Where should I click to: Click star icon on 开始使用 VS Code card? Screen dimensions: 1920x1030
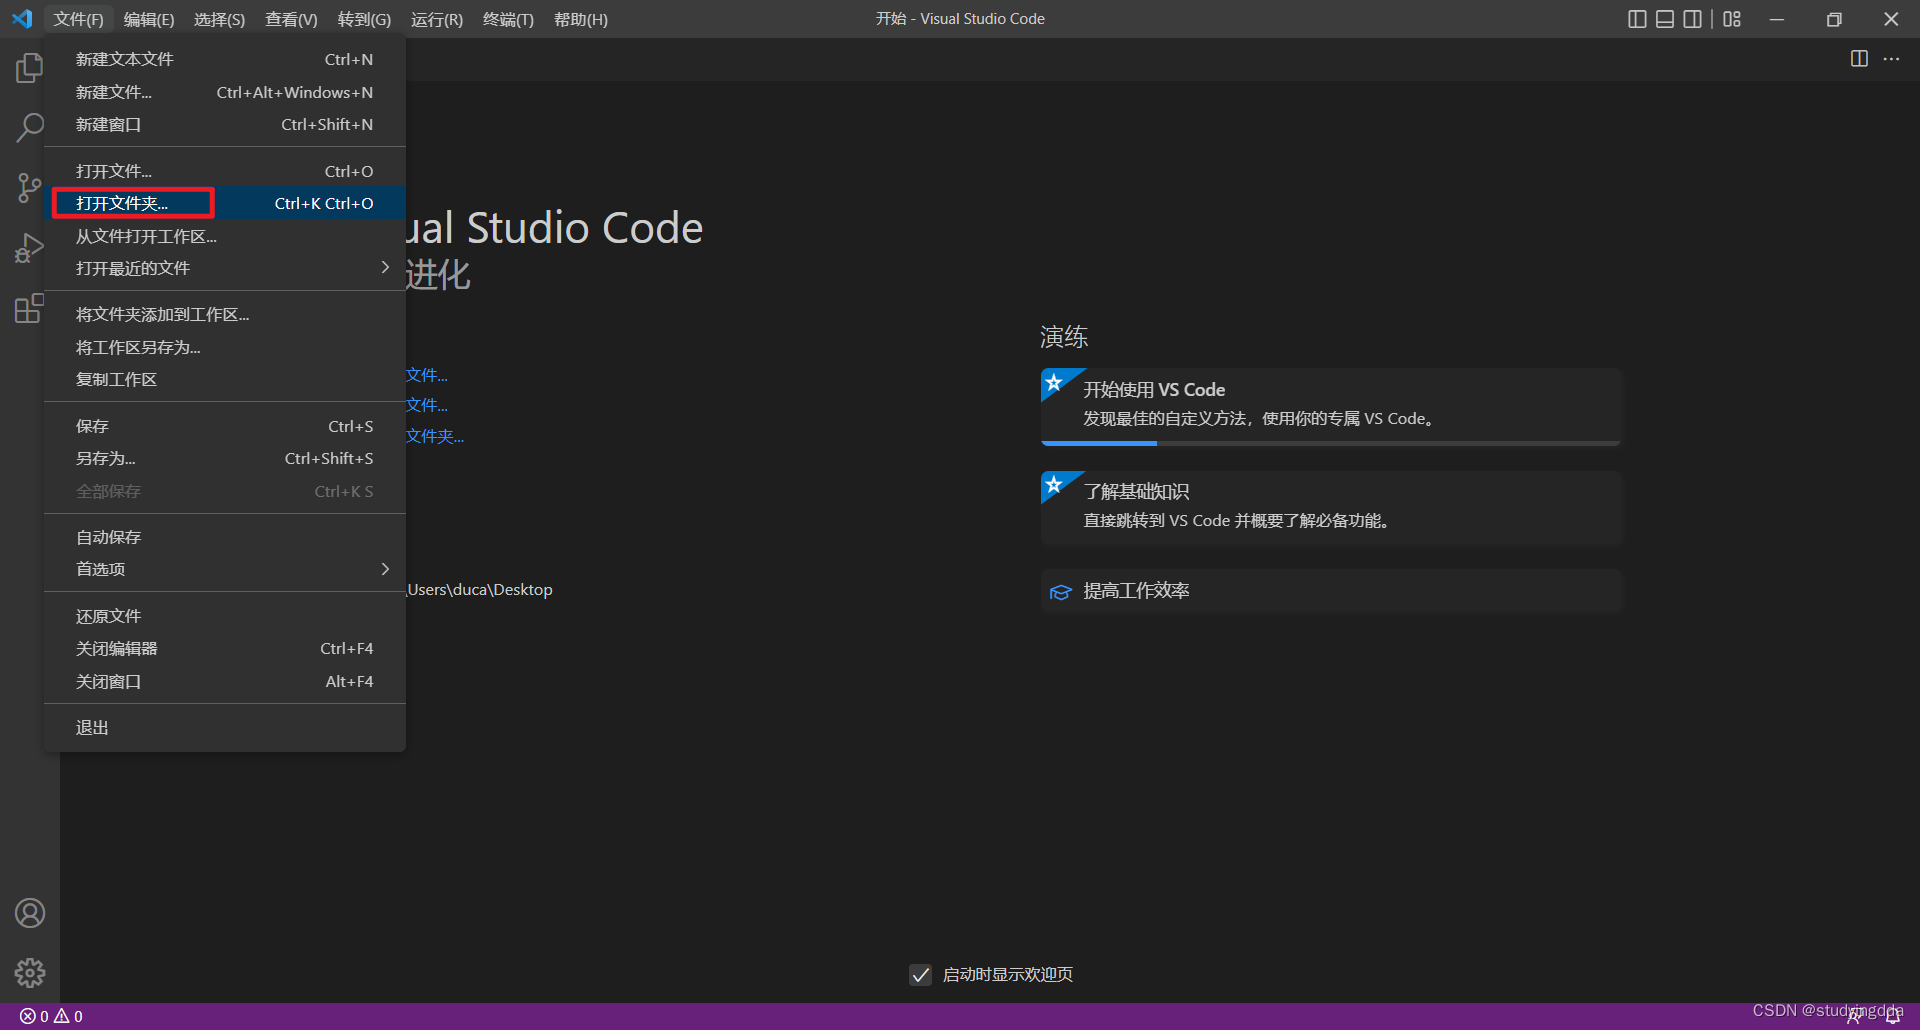tap(1054, 382)
